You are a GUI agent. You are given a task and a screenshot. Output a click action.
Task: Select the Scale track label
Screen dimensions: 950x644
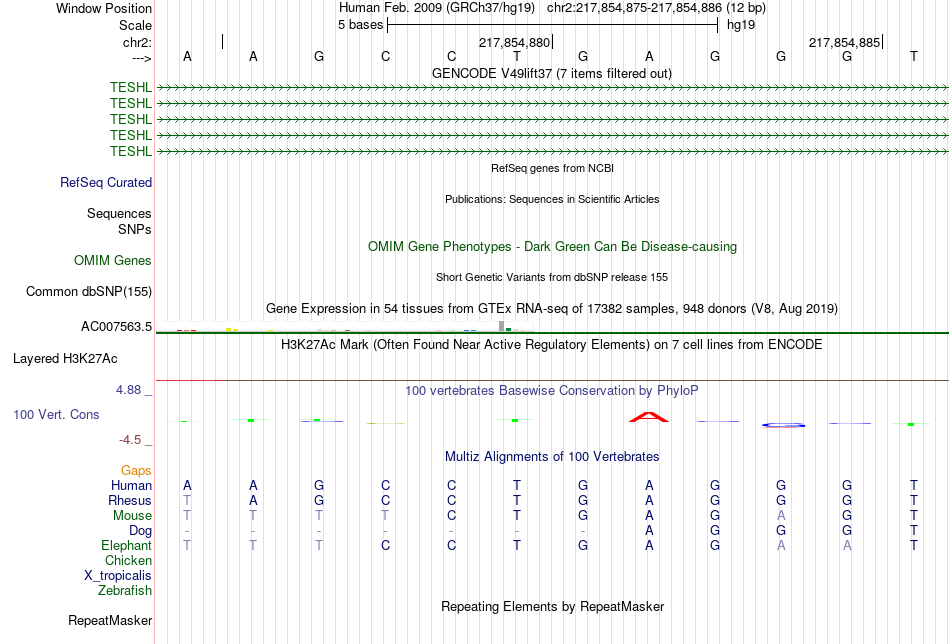coord(135,25)
